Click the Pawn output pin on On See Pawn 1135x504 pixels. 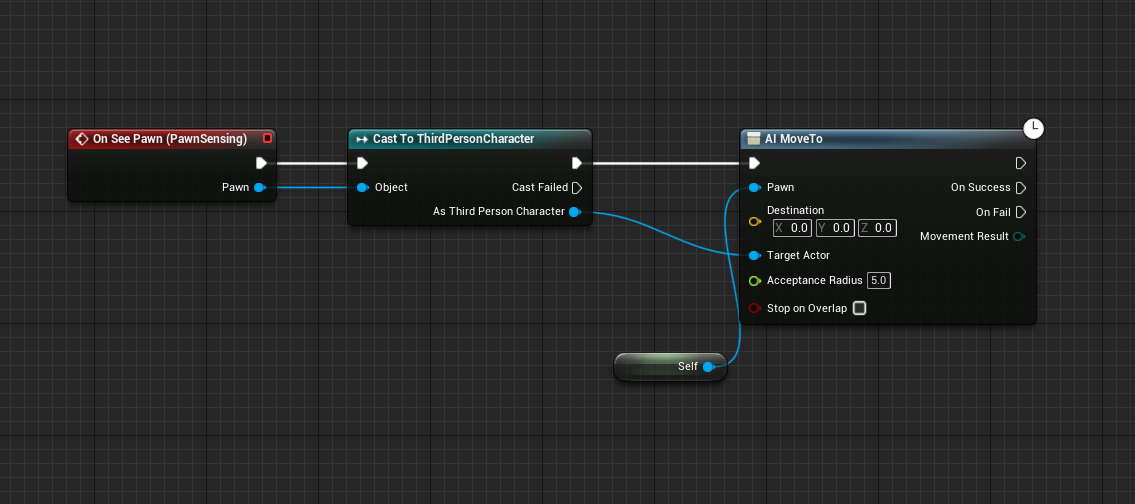pos(260,188)
